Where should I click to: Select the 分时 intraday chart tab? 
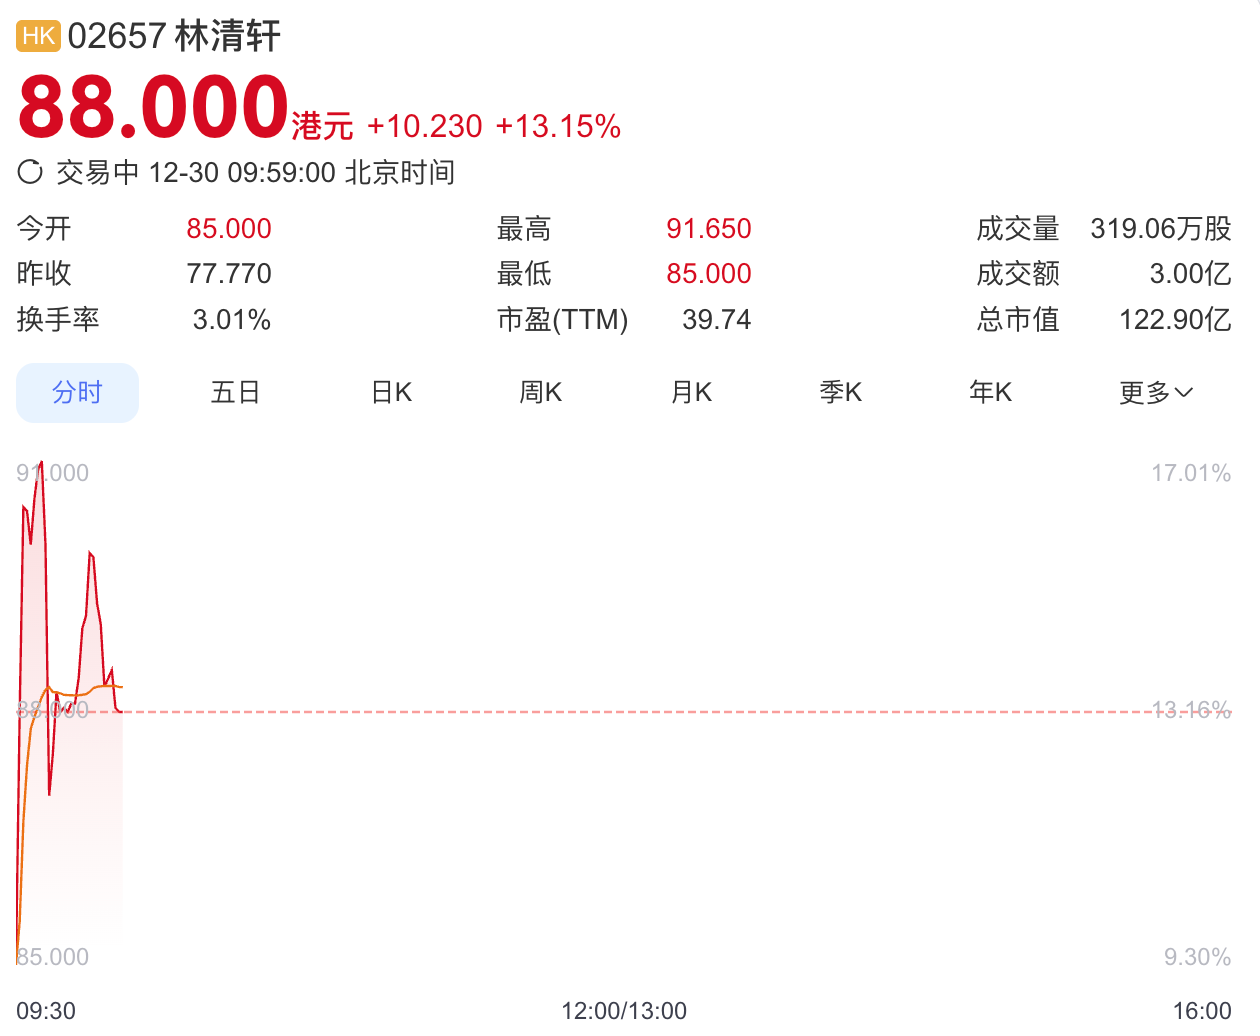(77, 392)
